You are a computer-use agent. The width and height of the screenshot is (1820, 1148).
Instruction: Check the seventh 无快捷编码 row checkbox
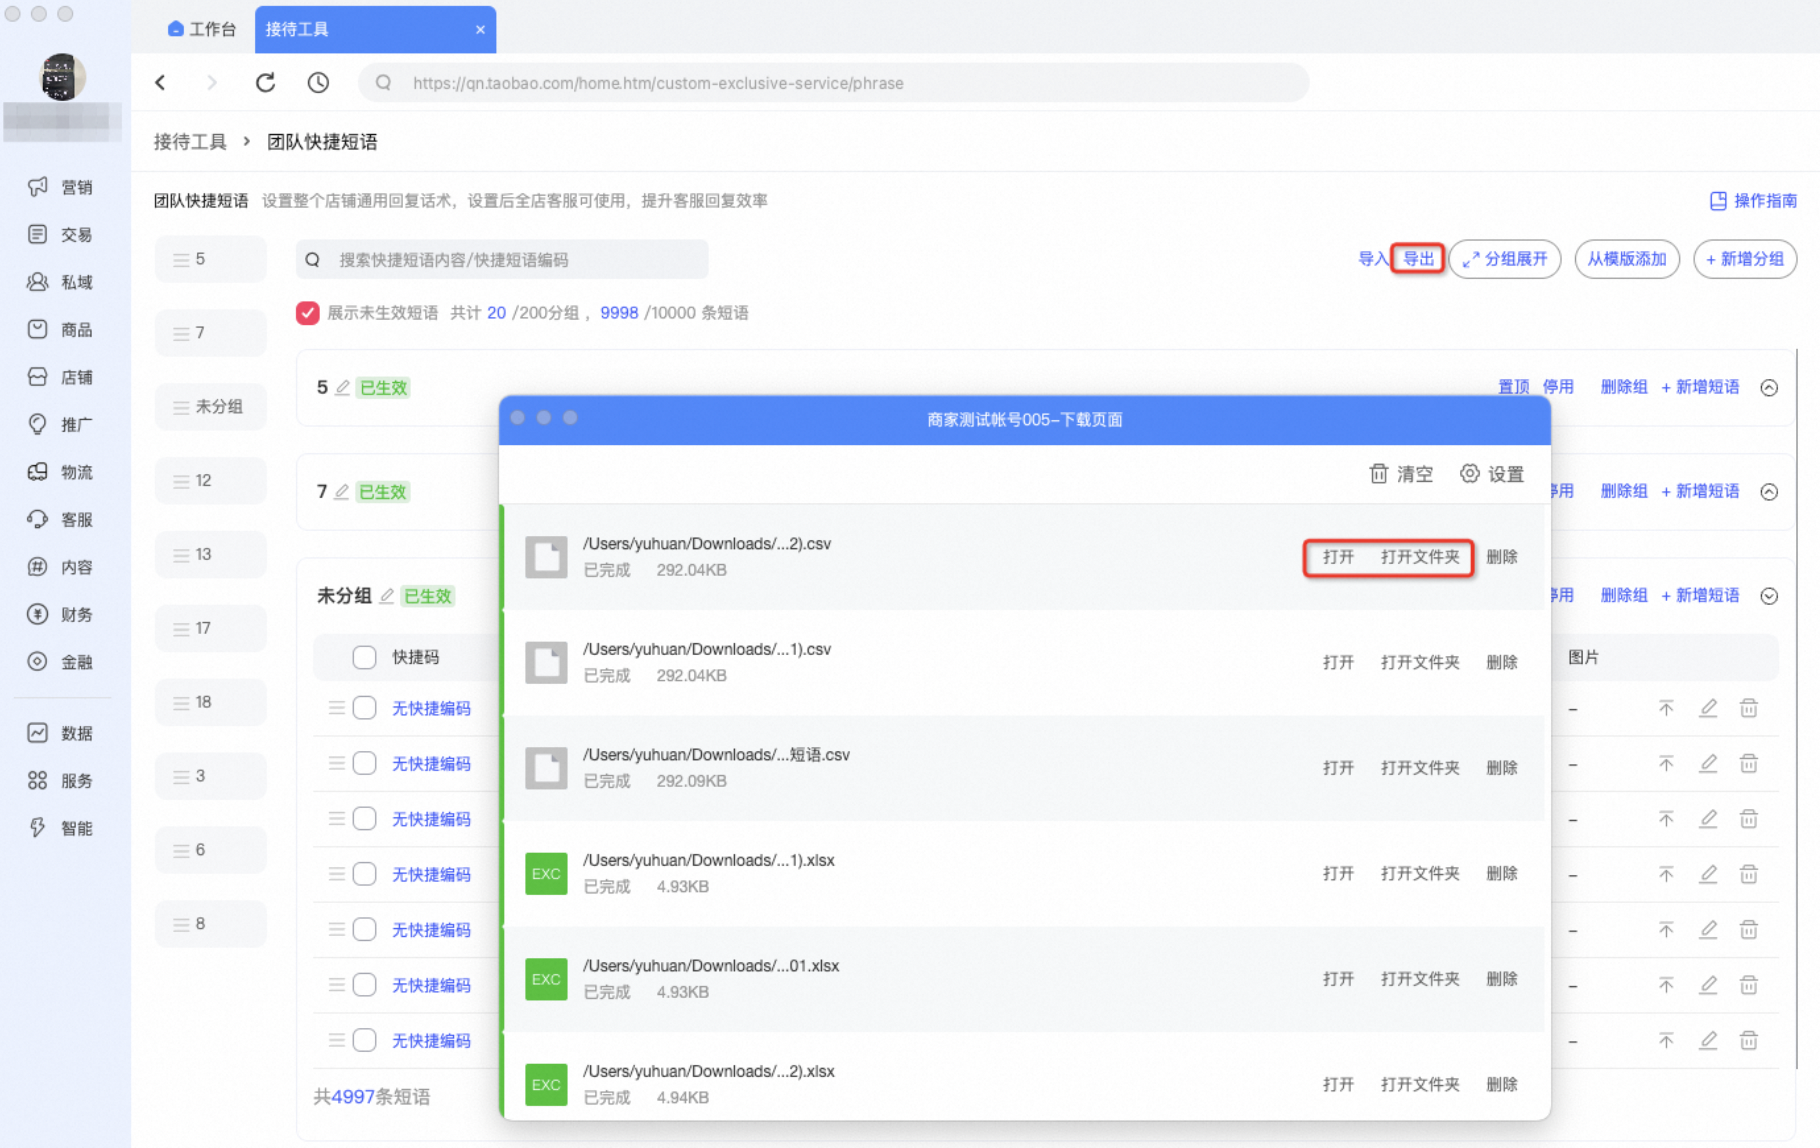[x=364, y=1041]
